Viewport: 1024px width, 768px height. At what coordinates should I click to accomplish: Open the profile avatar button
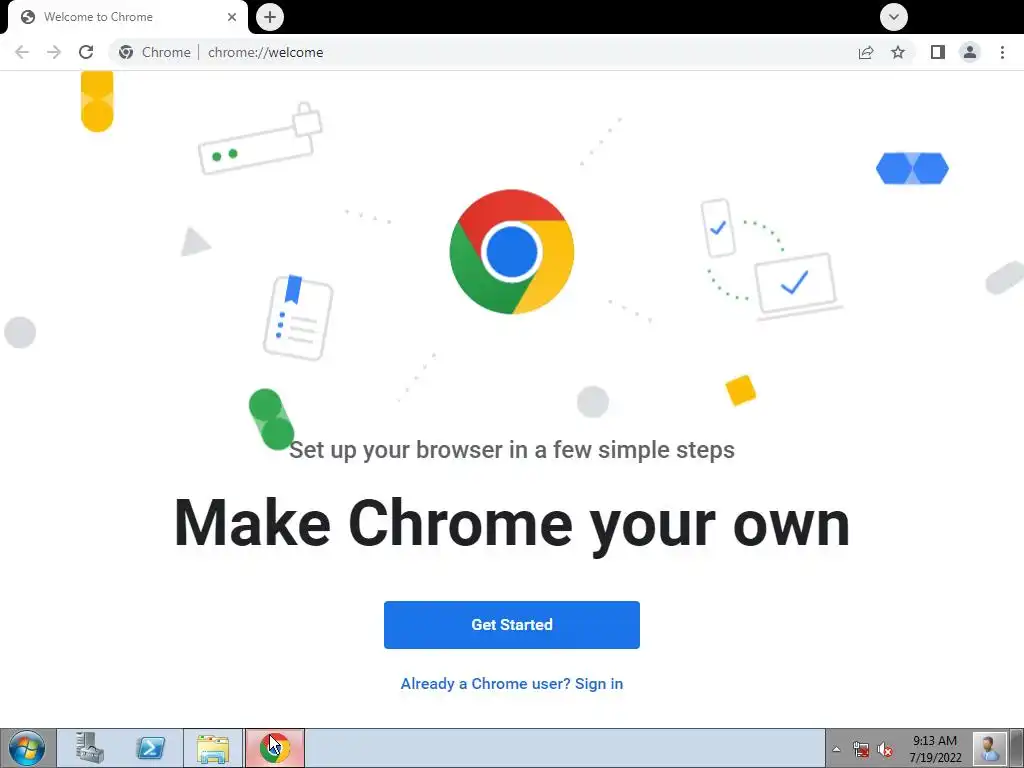[970, 52]
